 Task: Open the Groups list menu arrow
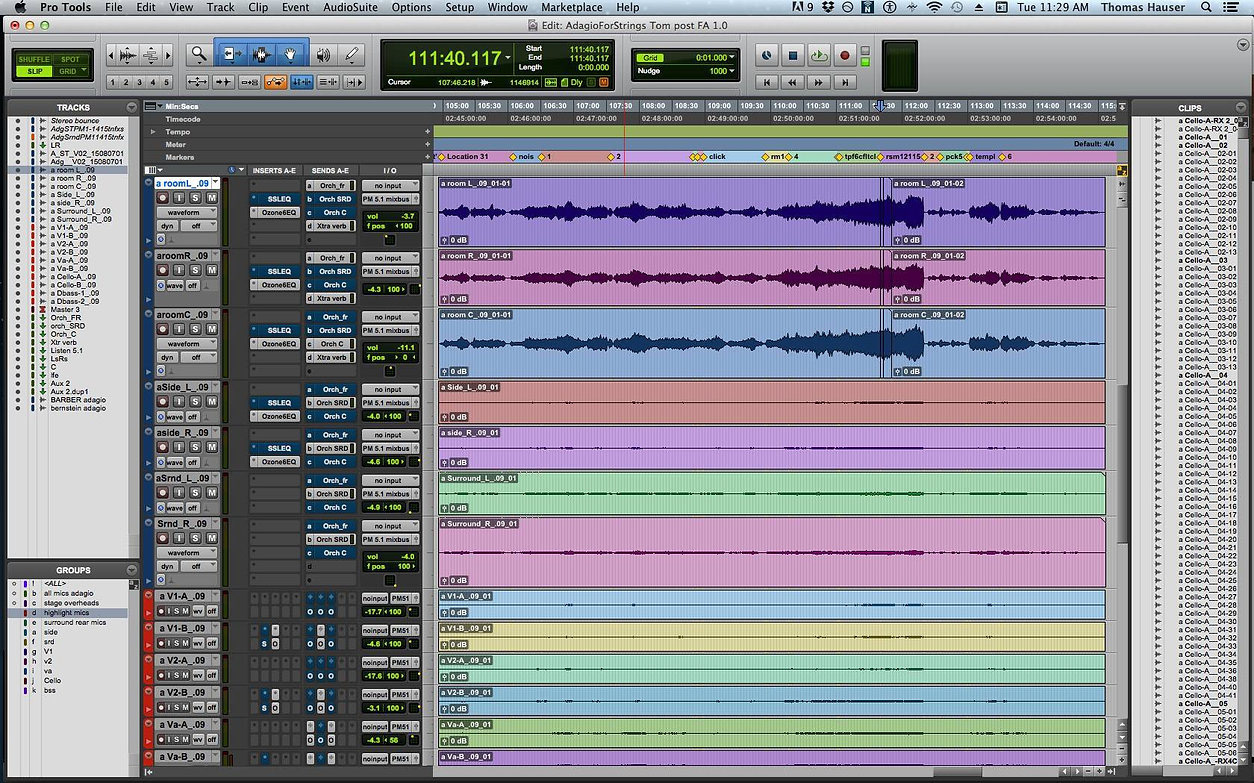point(132,570)
